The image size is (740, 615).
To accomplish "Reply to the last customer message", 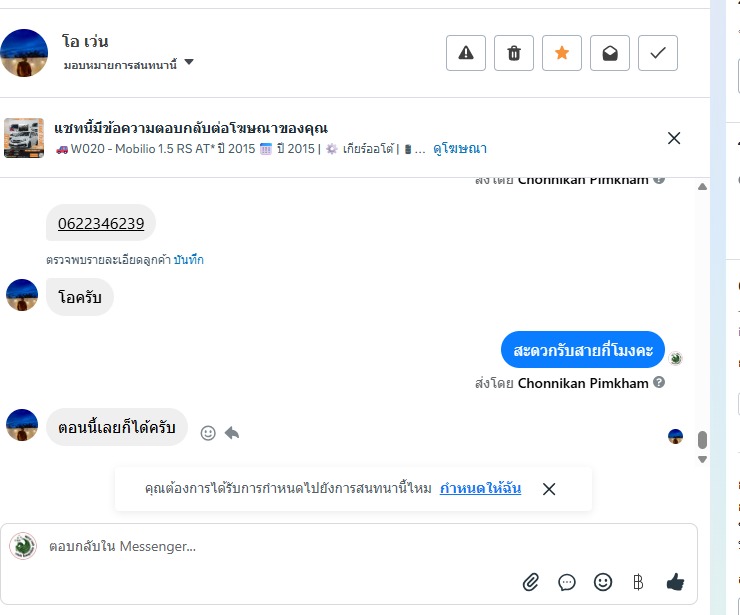I will coord(232,433).
